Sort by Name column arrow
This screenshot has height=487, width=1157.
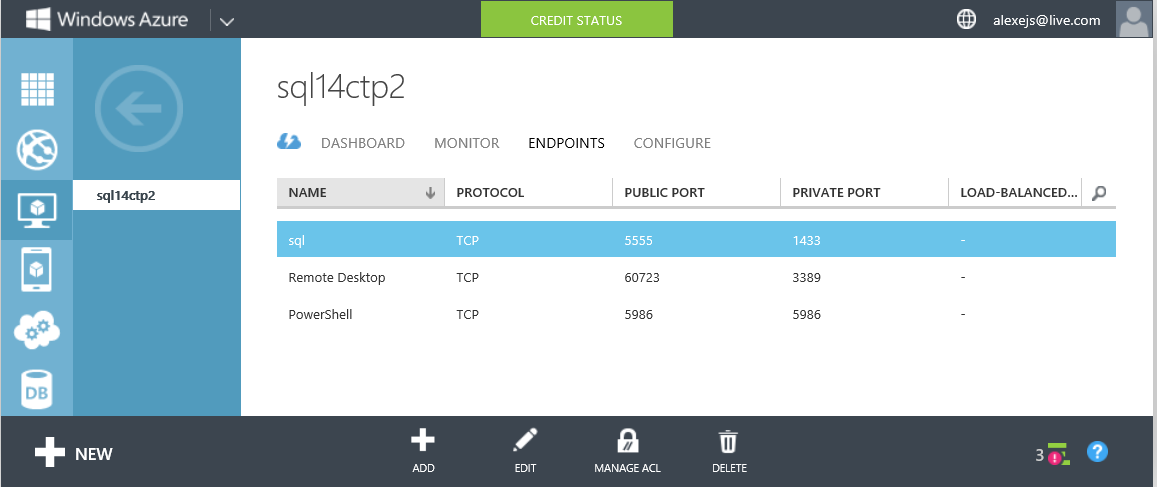pos(430,193)
